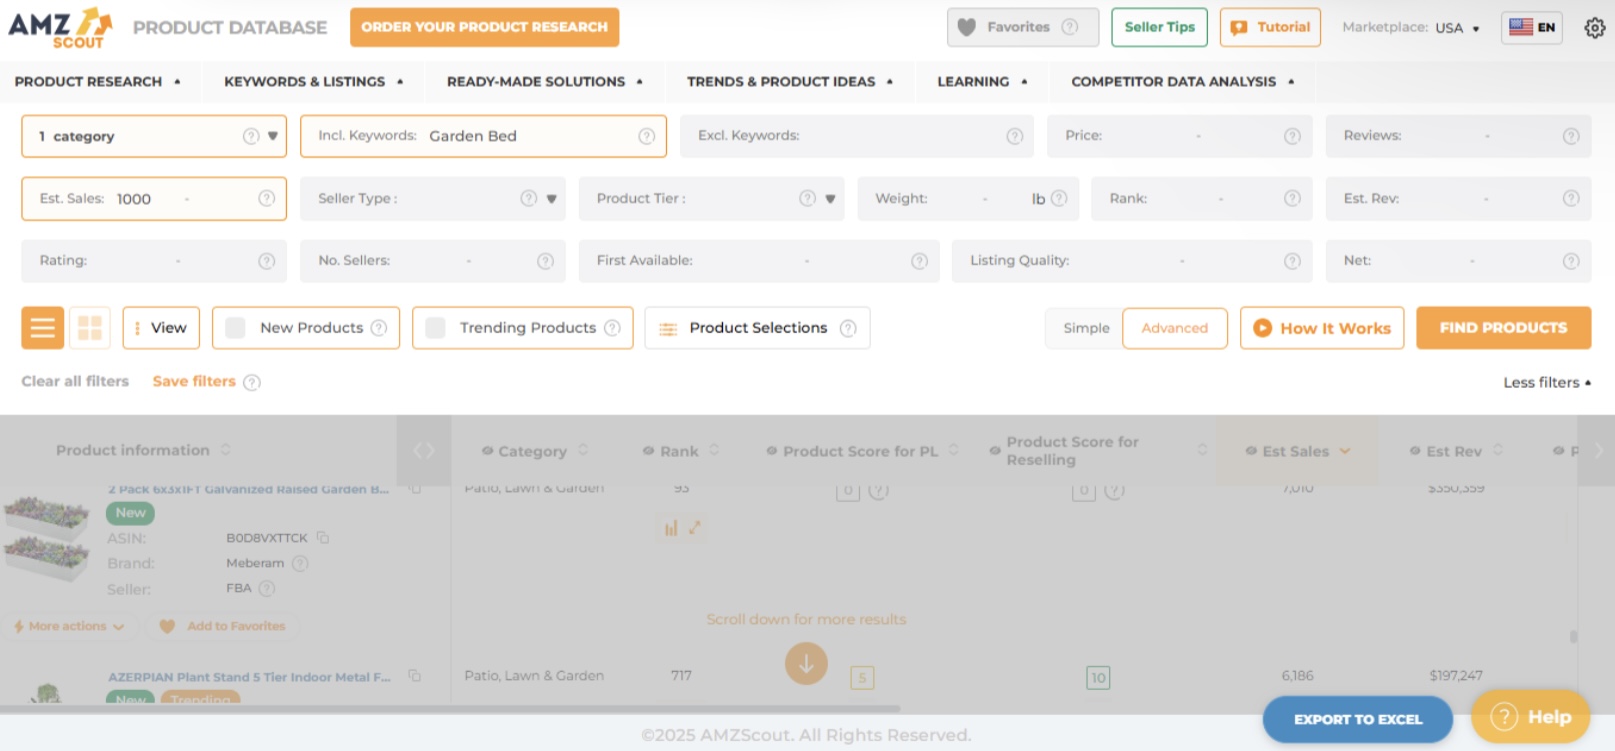The image size is (1615, 751).
Task: Open settings gear icon in header
Action: click(1595, 28)
